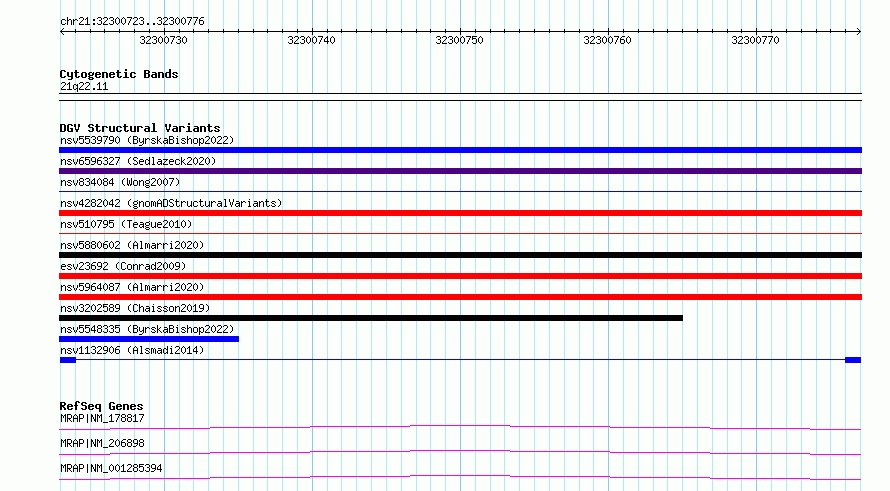Open the nsv5964087 (Almarri2020) label
Screen dimensions: 890x491
click(x=132, y=287)
